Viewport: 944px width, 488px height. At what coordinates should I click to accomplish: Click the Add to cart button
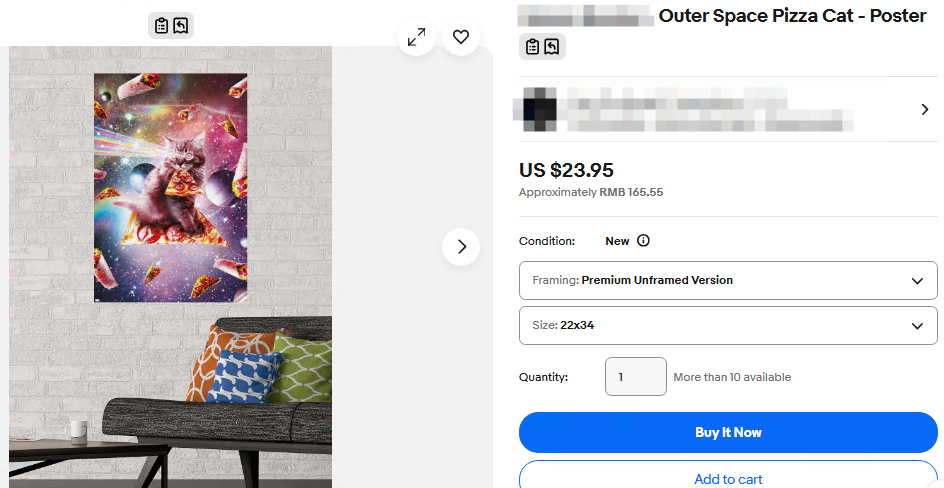coord(728,475)
